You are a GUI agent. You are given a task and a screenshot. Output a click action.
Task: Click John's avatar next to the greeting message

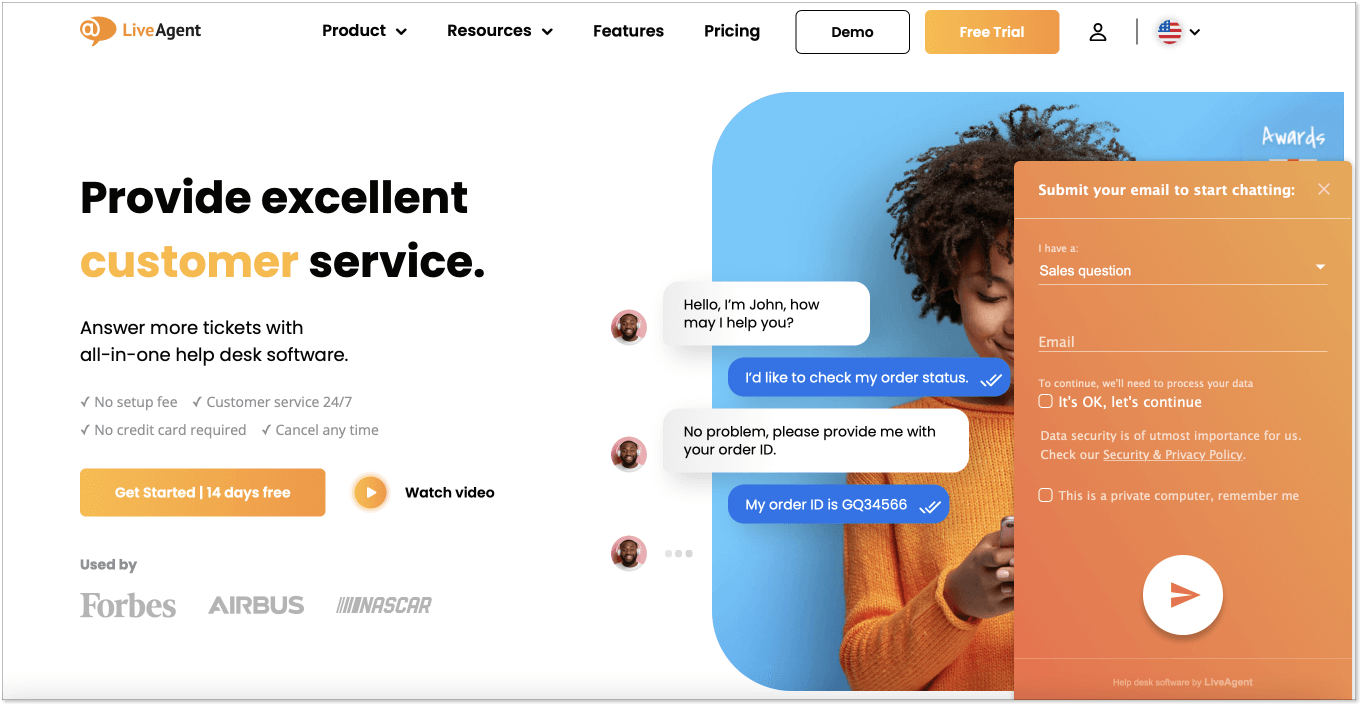point(629,327)
